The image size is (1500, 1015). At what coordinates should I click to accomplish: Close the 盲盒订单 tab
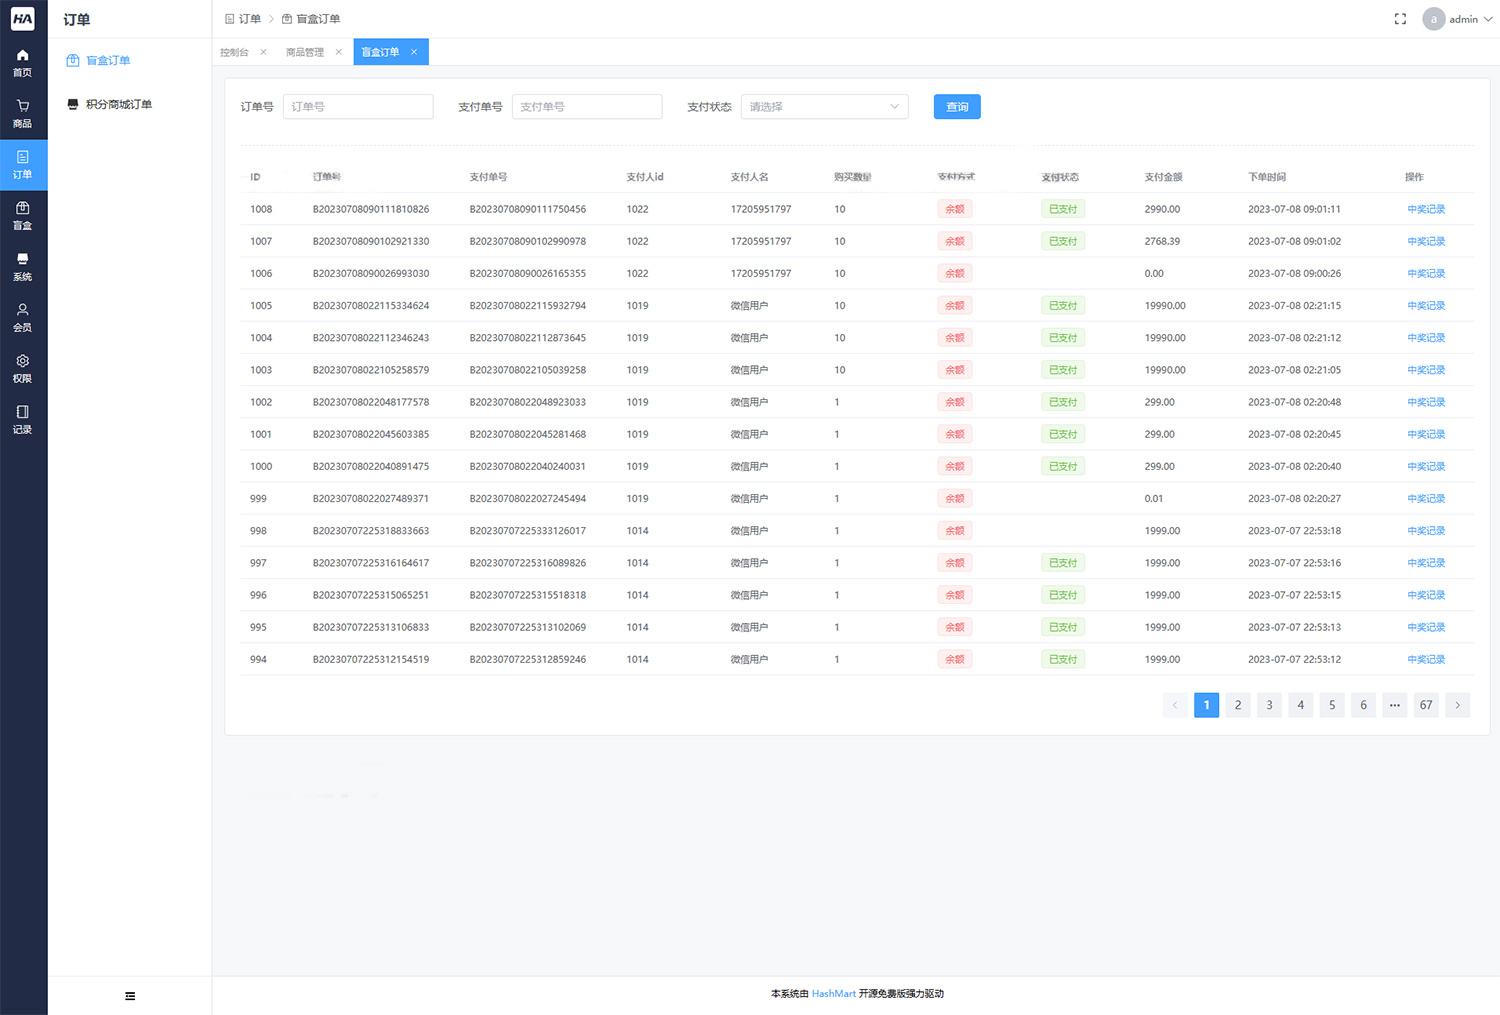click(414, 52)
